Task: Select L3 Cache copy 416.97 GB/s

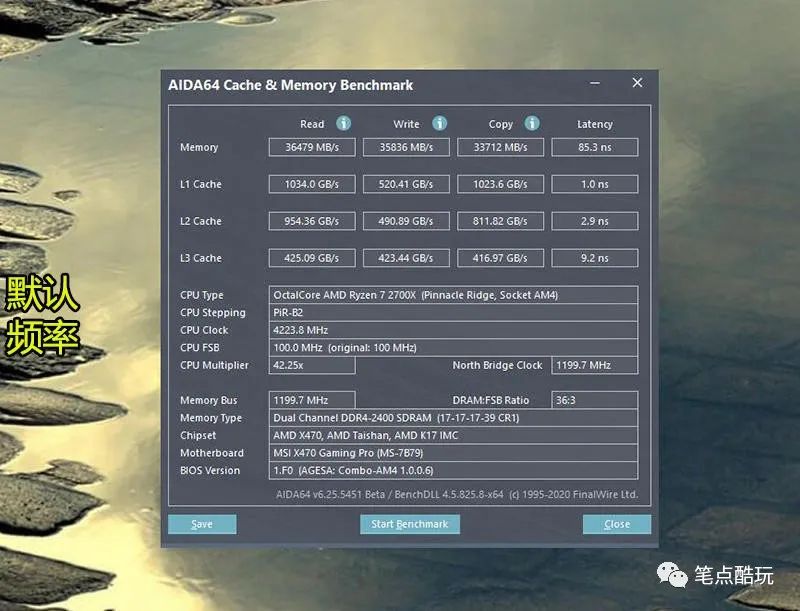Action: pos(501,258)
